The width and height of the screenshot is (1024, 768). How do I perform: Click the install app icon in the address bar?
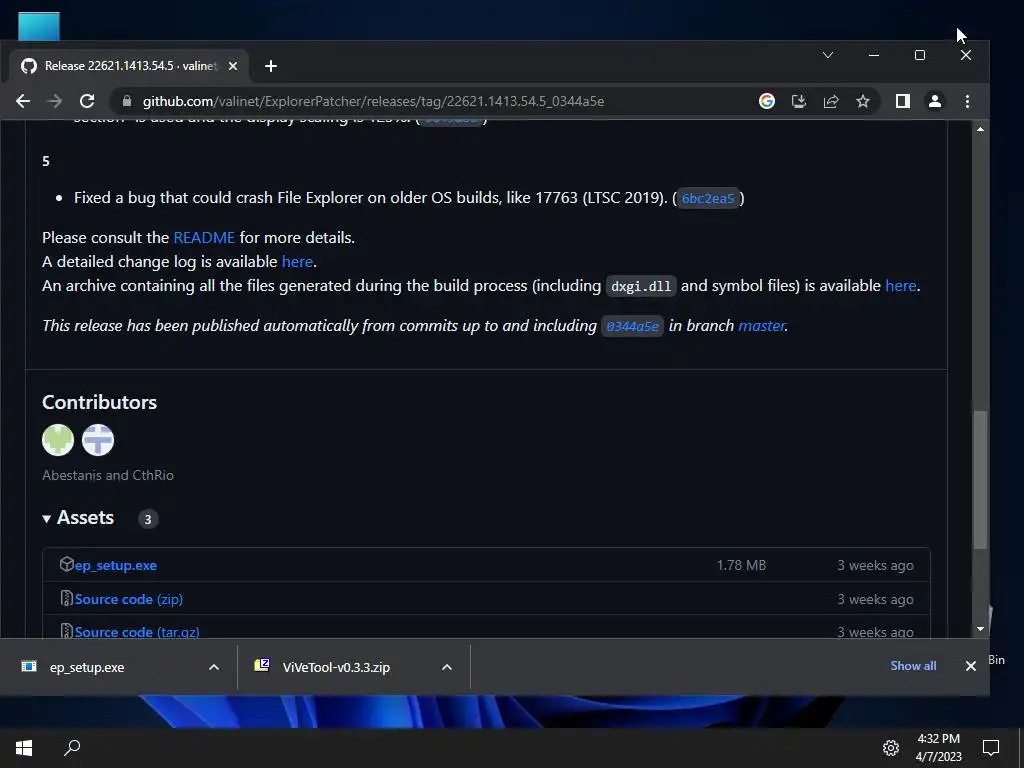[799, 101]
